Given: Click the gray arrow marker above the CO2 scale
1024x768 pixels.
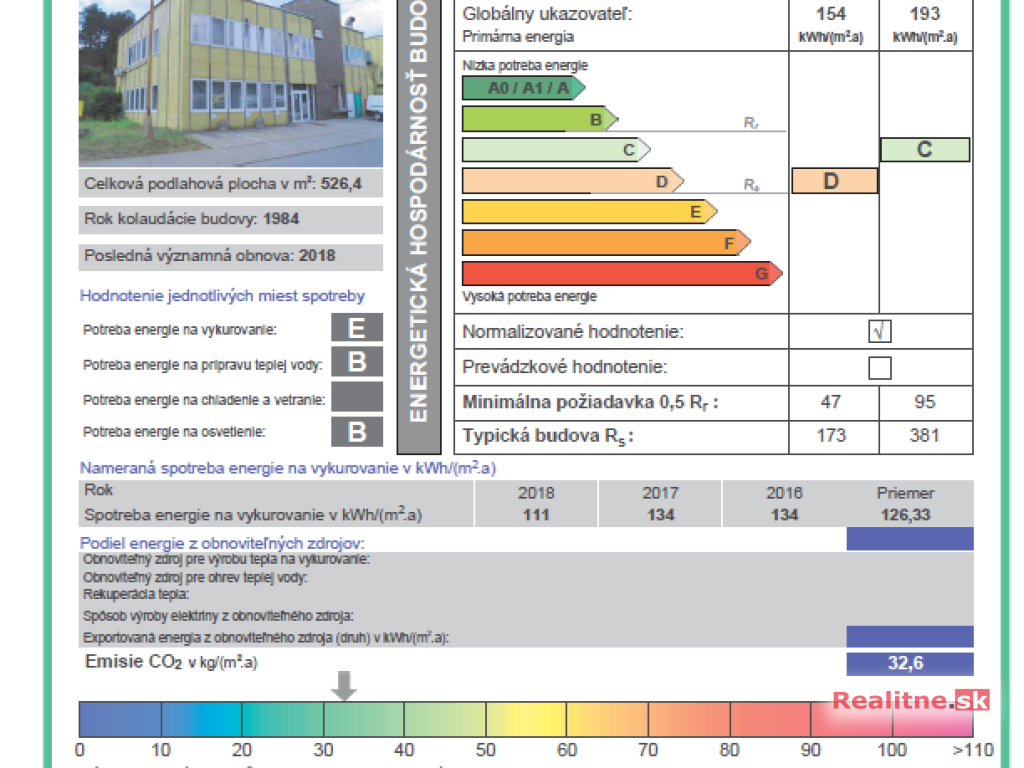Looking at the screenshot, I should [x=344, y=686].
